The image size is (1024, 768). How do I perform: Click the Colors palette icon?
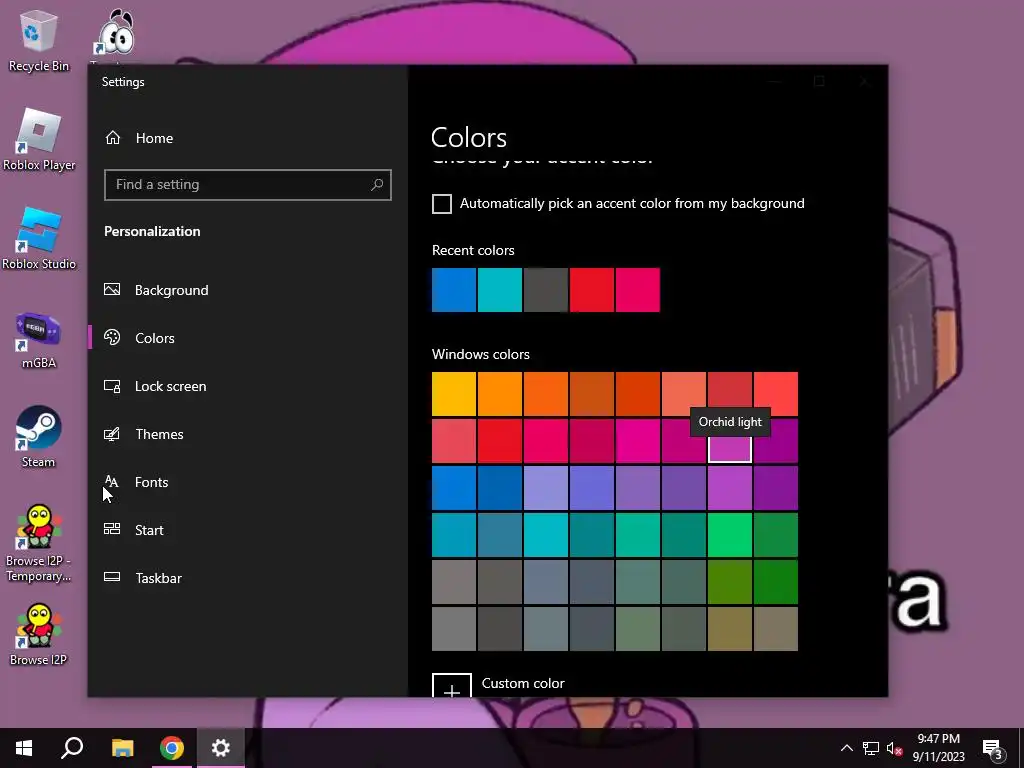click(x=112, y=337)
